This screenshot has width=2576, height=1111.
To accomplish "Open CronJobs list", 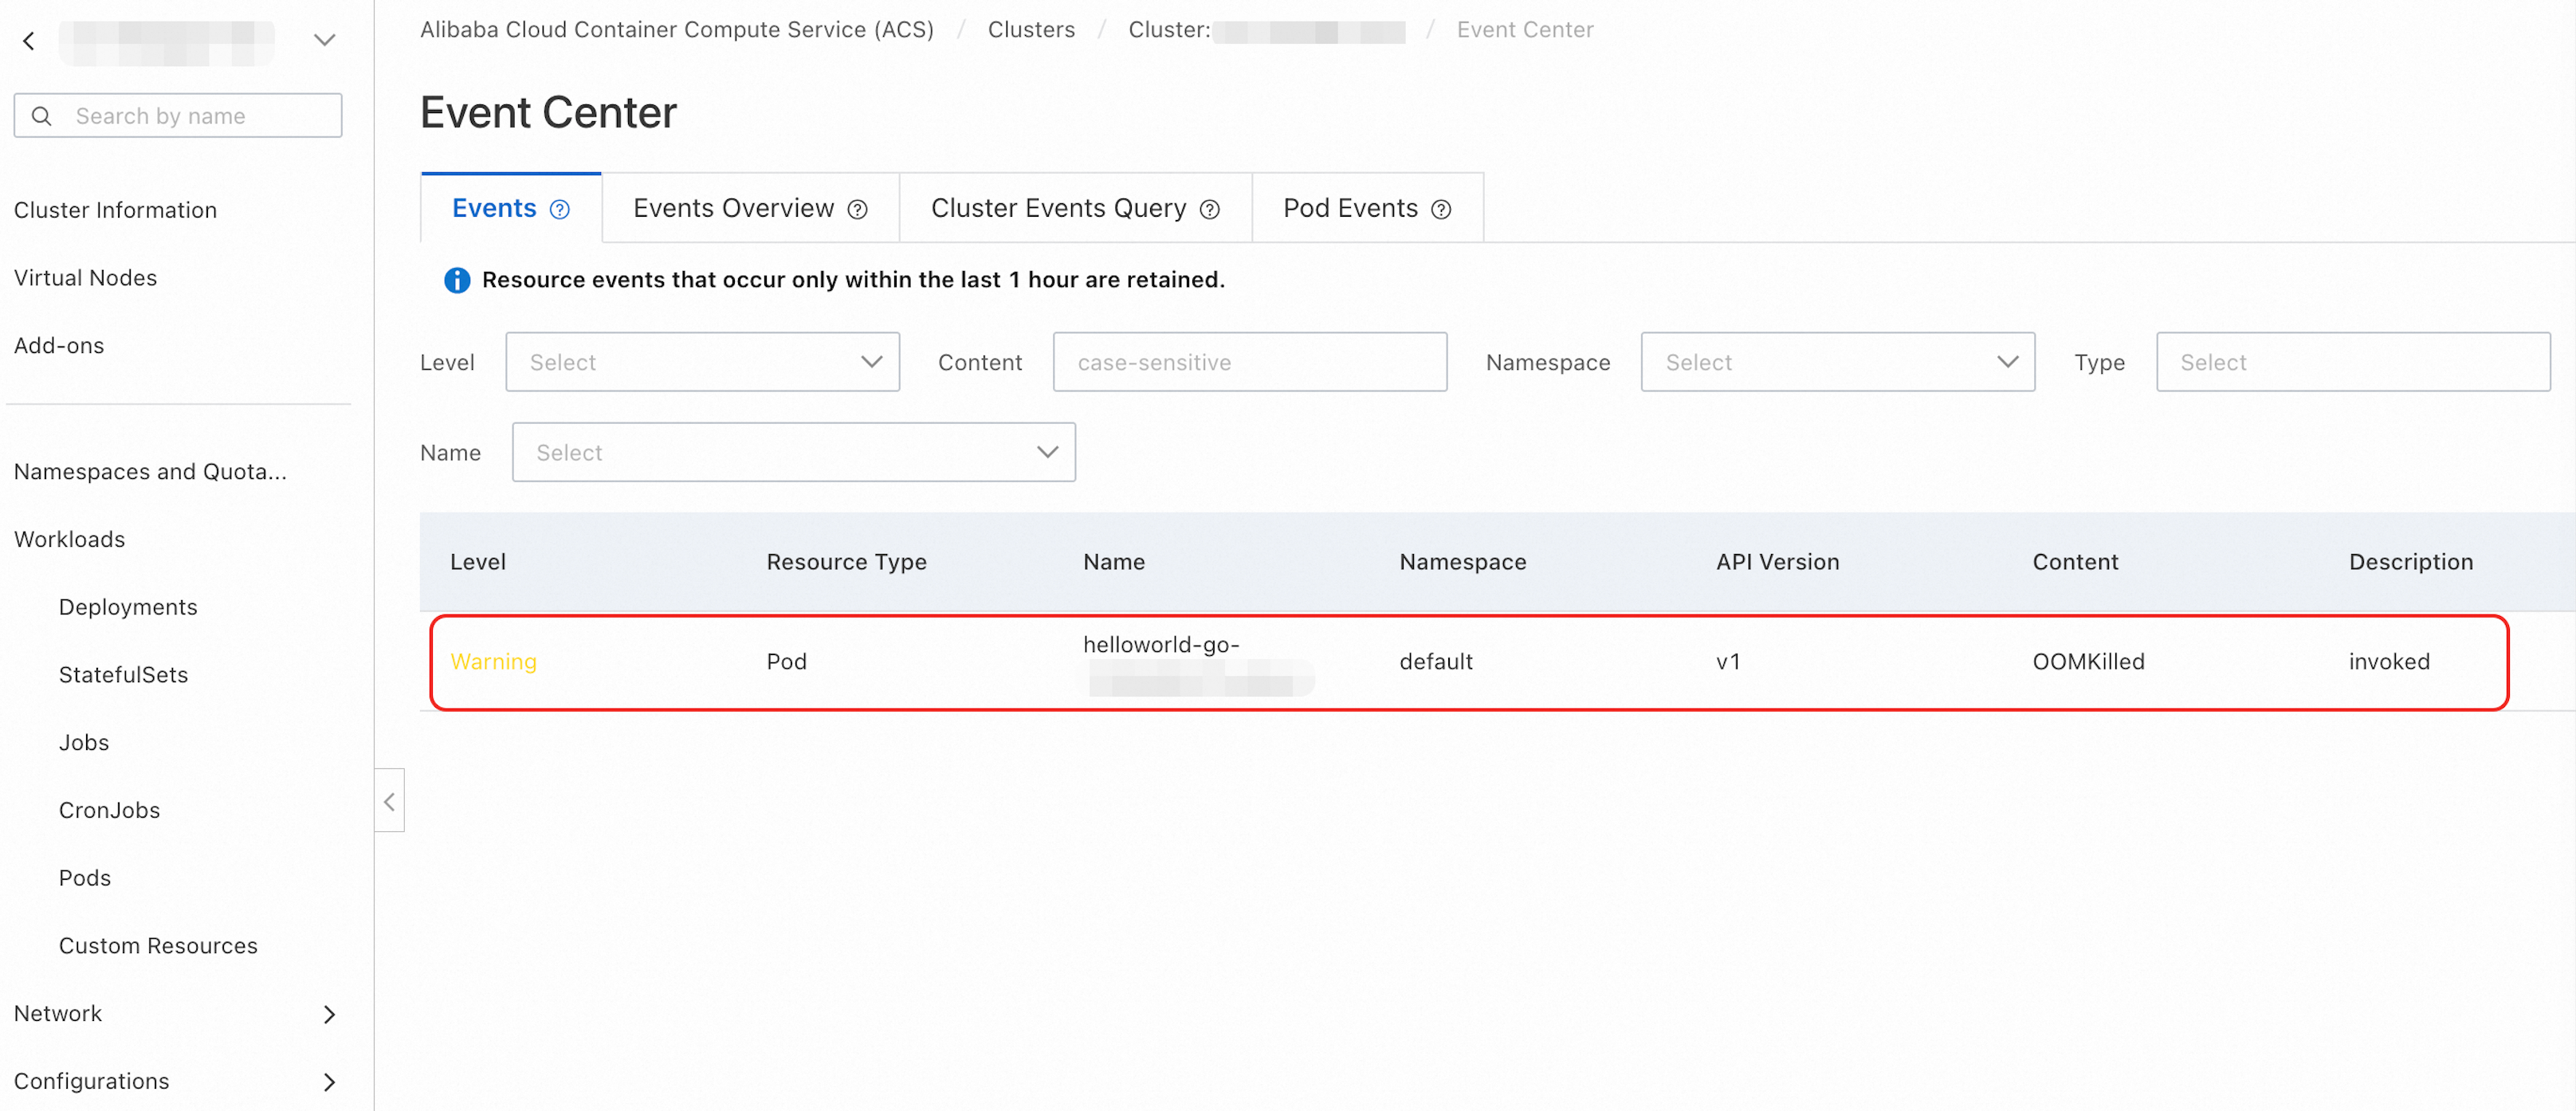I will click(109, 811).
